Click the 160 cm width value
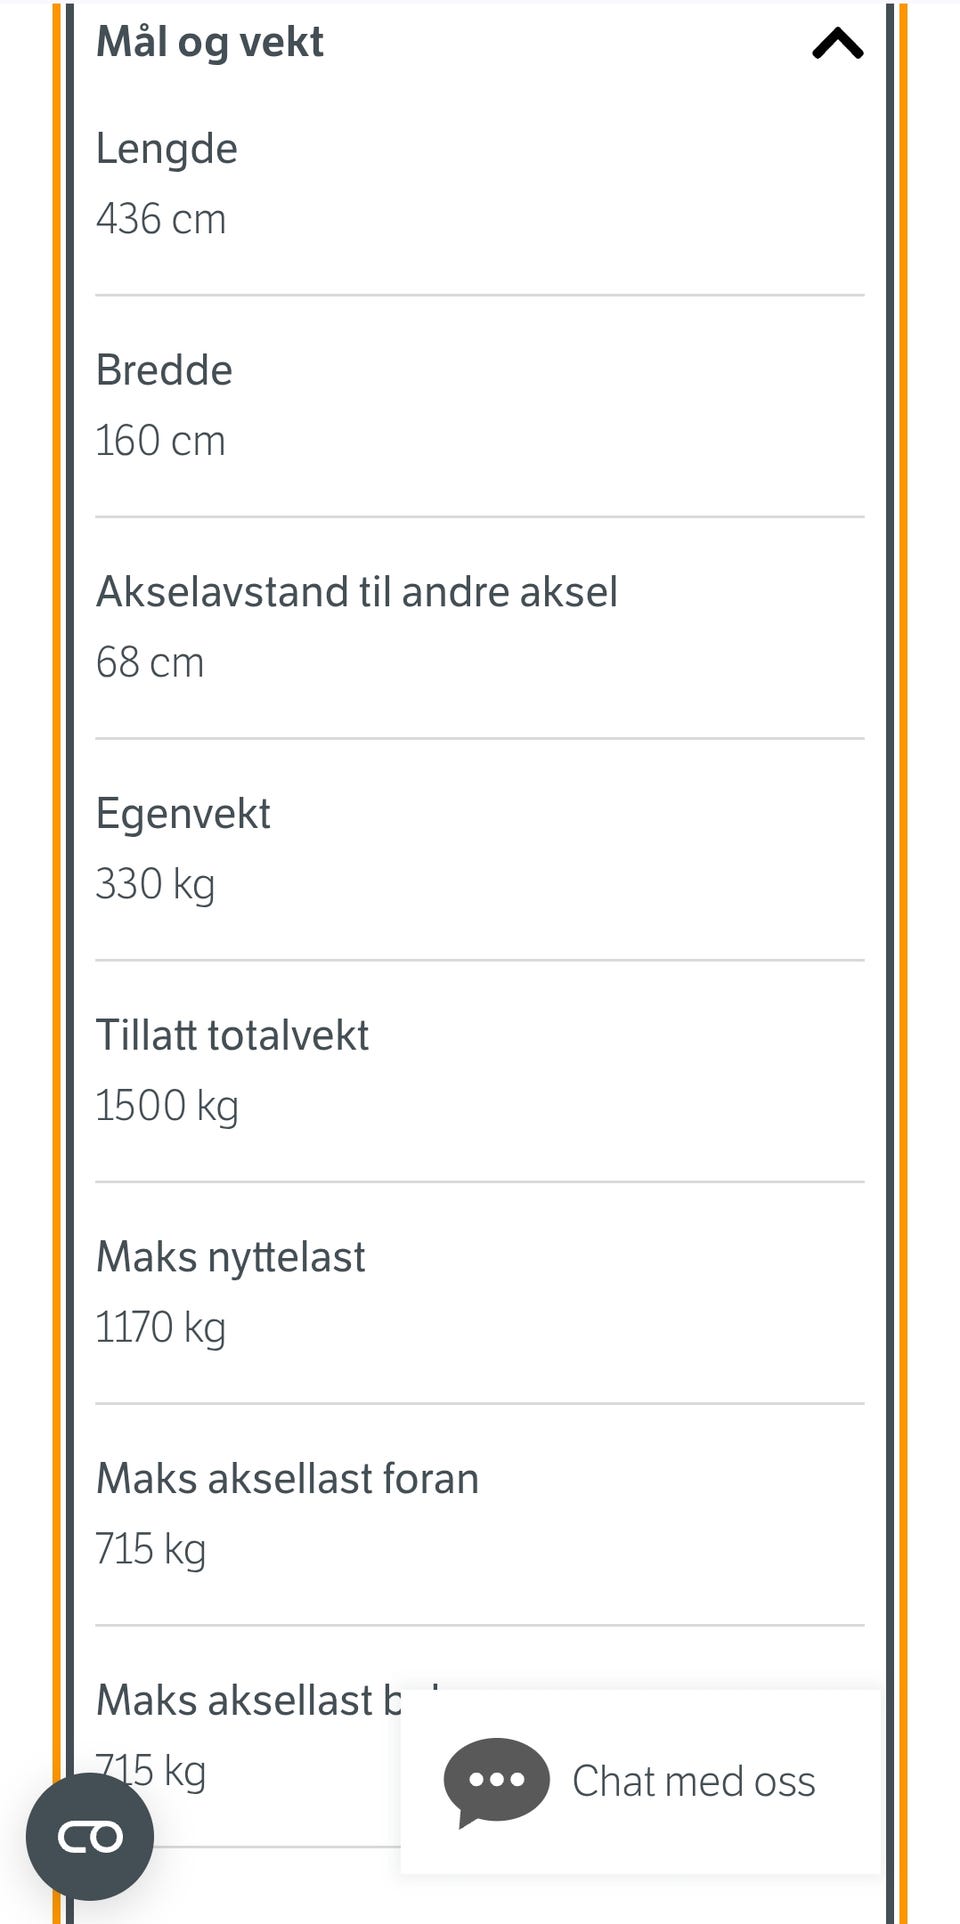 [x=160, y=441]
